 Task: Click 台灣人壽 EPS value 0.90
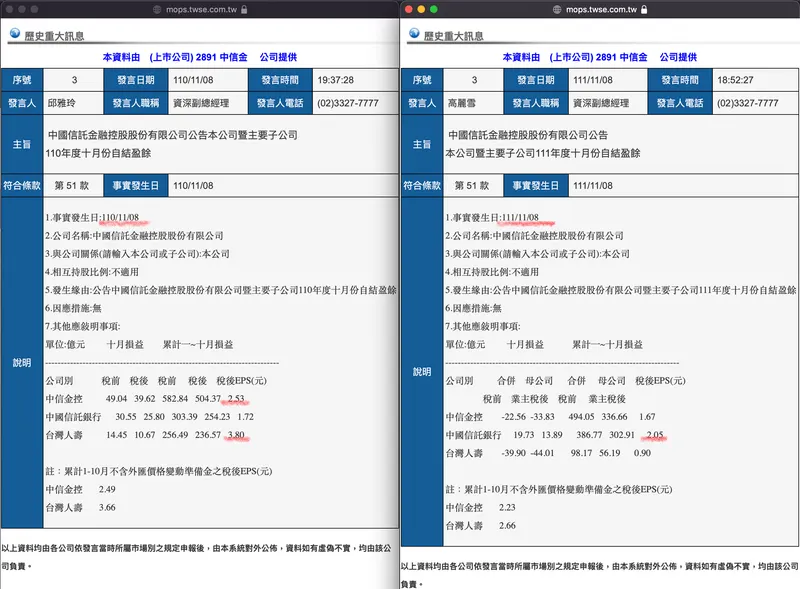[x=642, y=453]
